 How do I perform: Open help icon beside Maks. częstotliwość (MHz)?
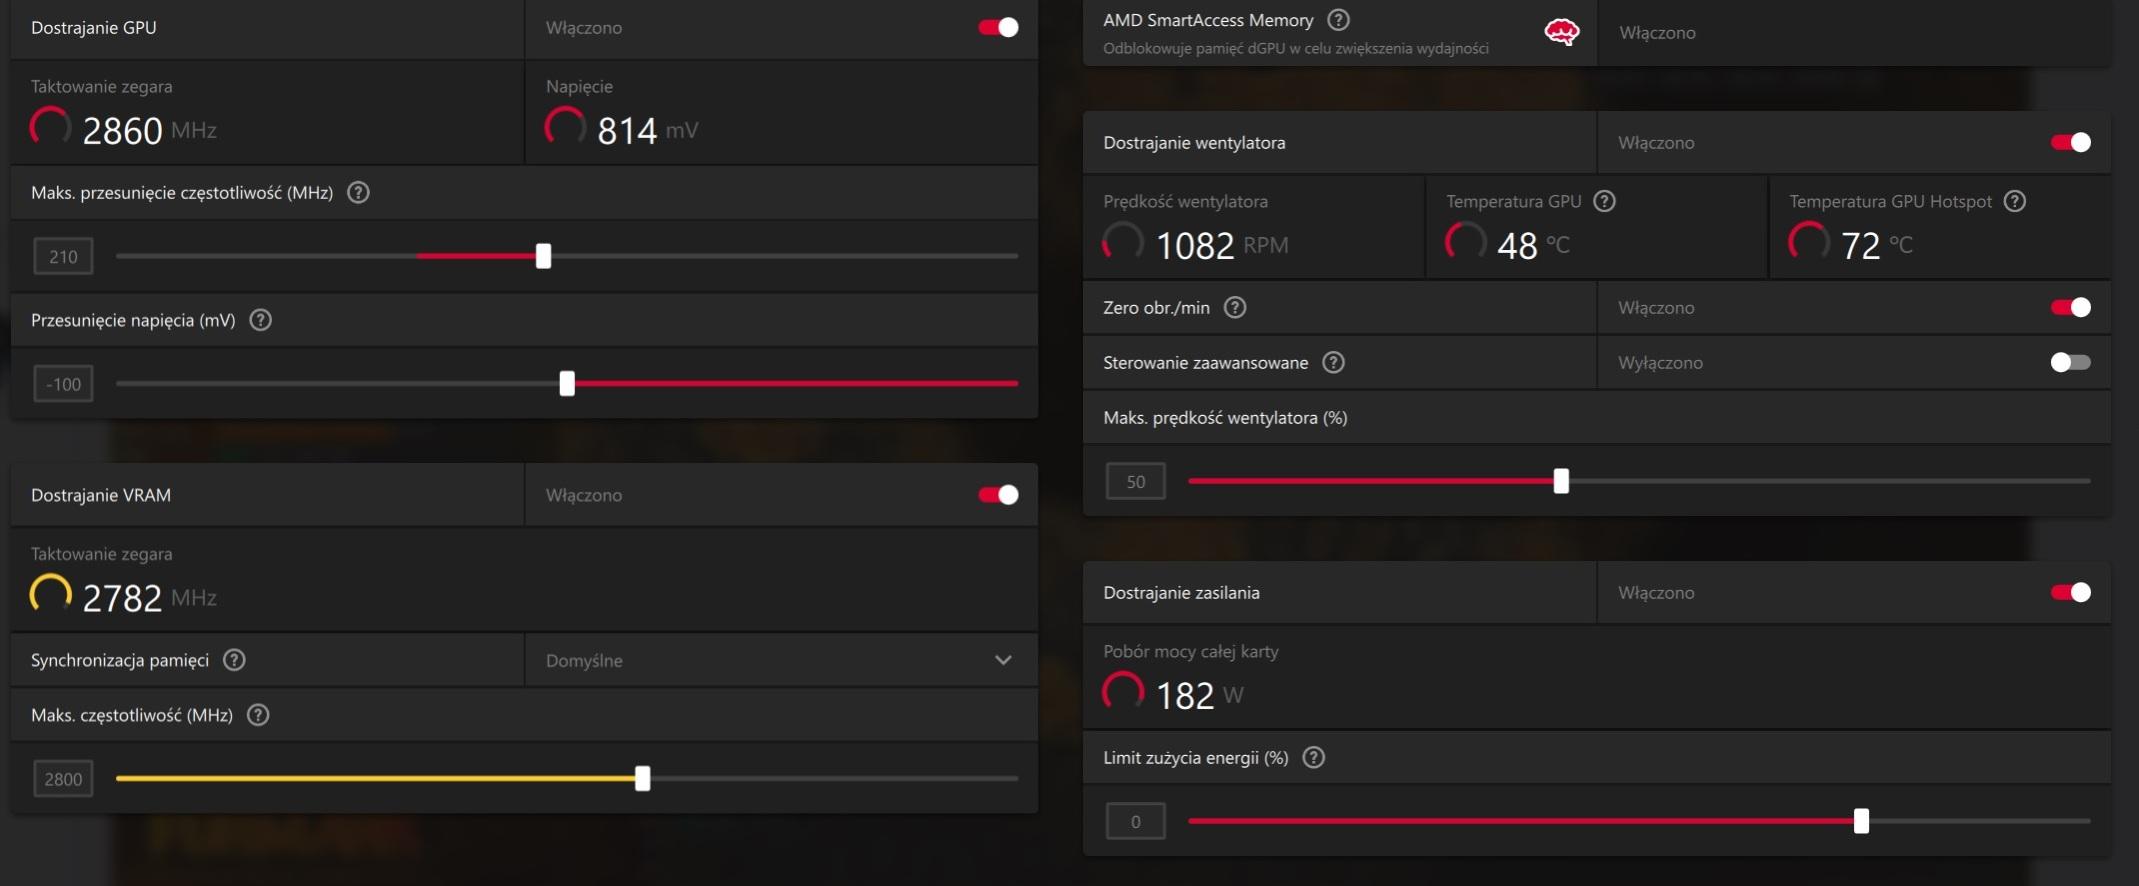tap(258, 715)
